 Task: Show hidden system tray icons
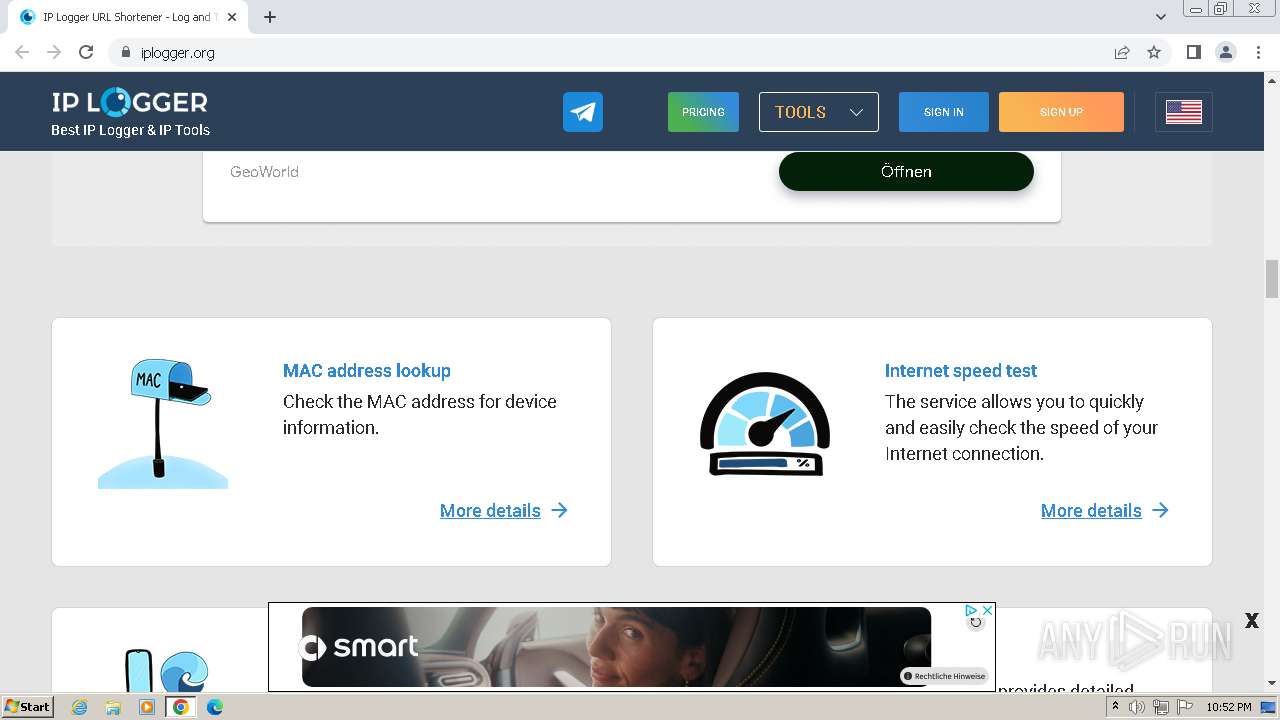[x=1115, y=707]
